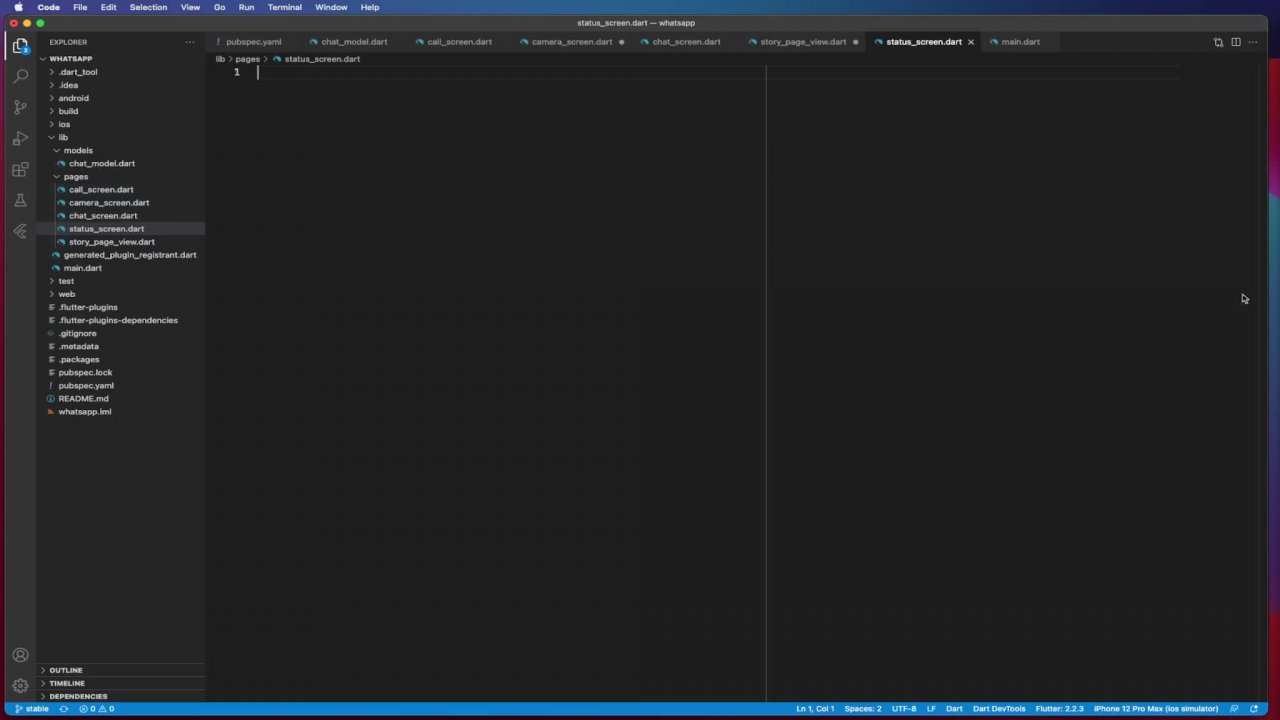This screenshot has width=1280, height=720.
Task: Open the Extensions view
Action: (x=20, y=169)
